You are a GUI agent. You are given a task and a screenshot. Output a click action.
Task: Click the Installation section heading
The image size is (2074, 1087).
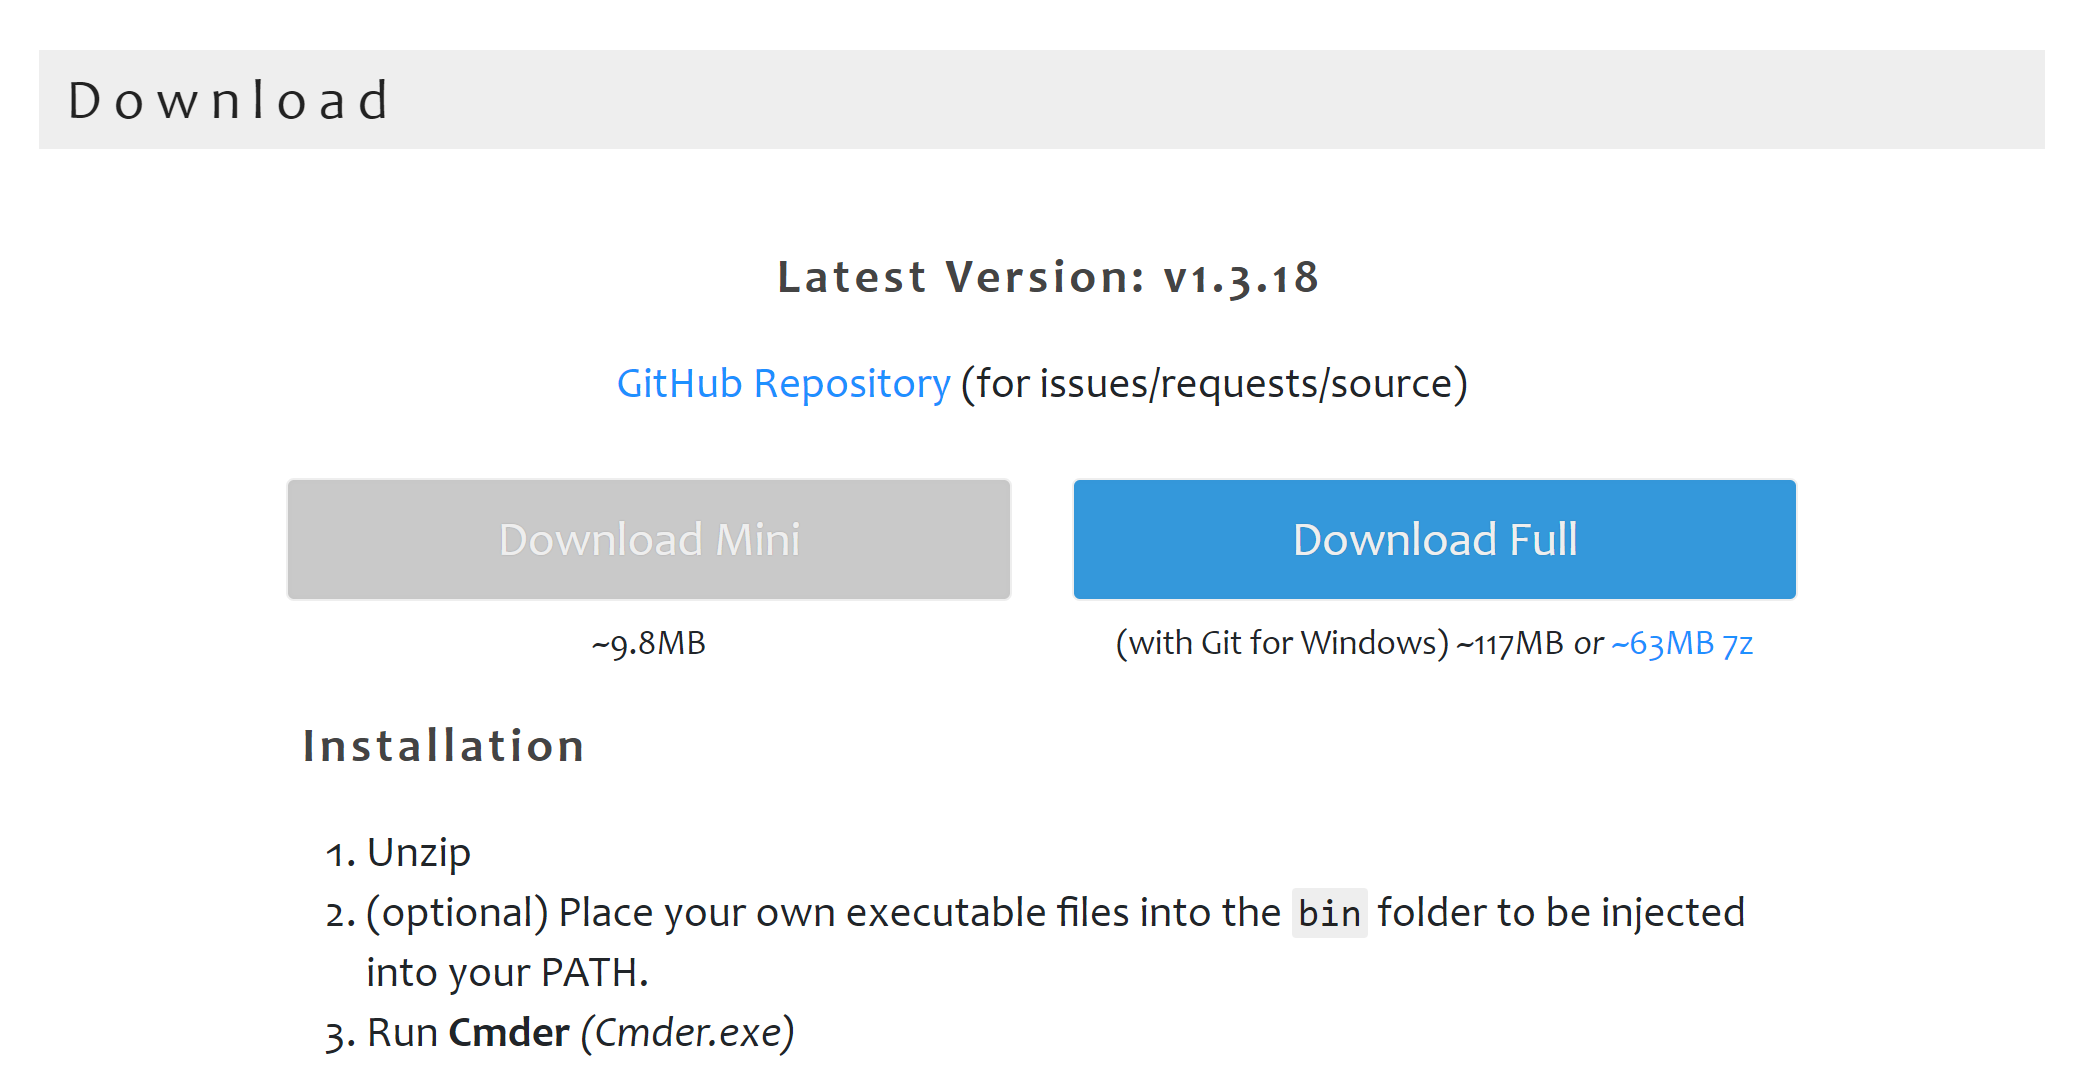pos(444,745)
